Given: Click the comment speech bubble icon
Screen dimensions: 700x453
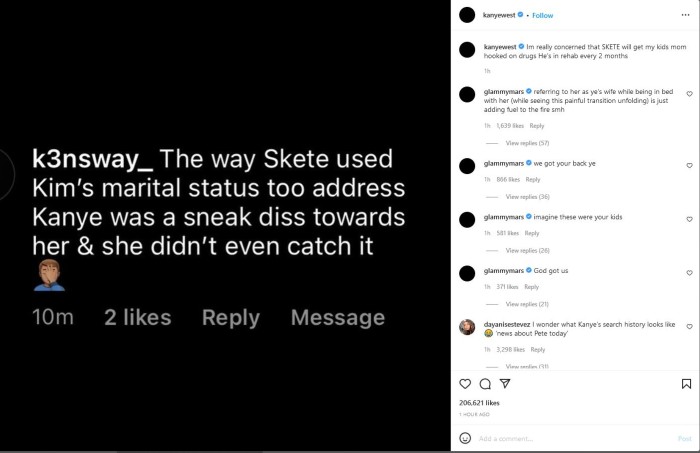Looking at the screenshot, I should 485,384.
